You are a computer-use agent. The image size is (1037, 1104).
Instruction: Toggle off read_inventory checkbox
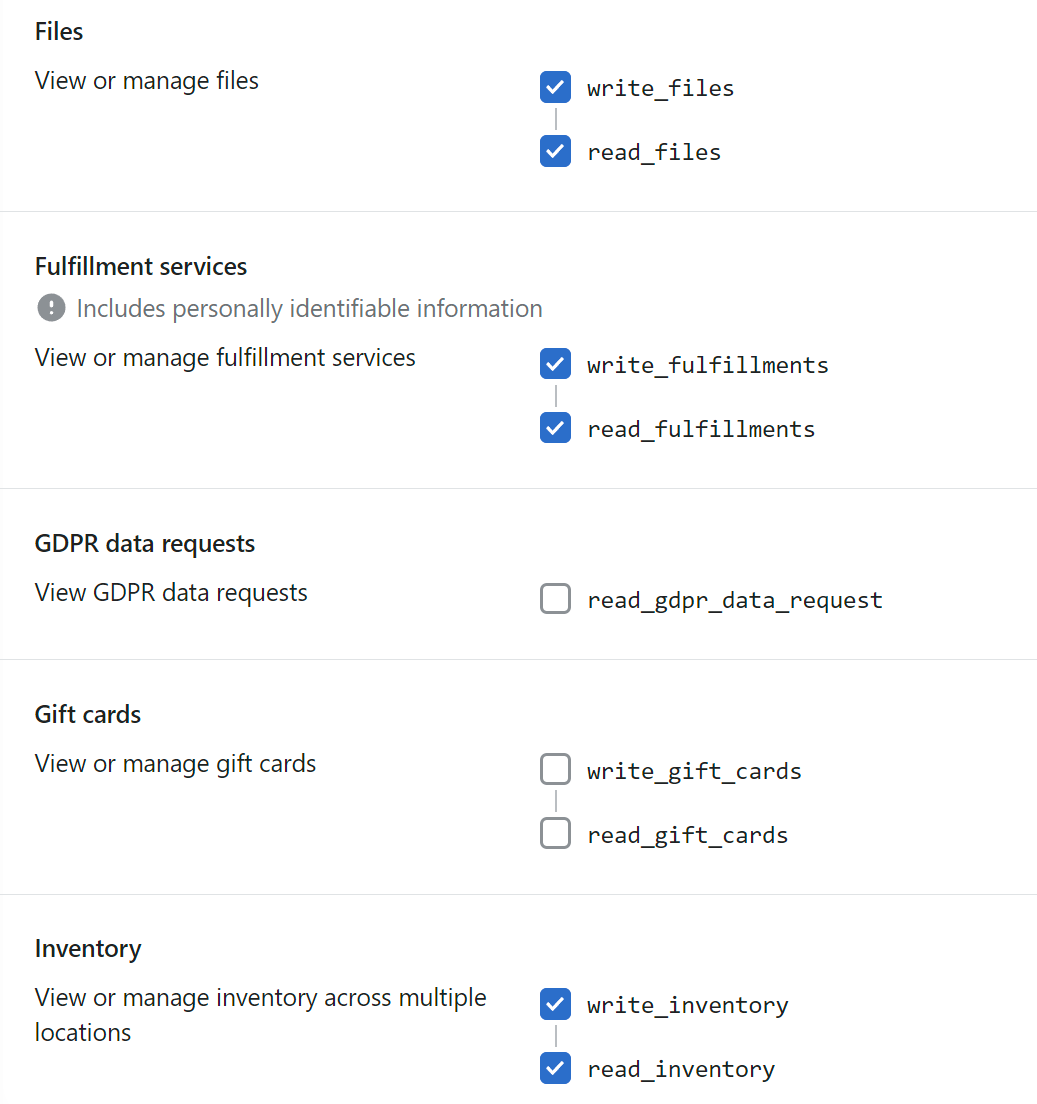pos(555,1069)
